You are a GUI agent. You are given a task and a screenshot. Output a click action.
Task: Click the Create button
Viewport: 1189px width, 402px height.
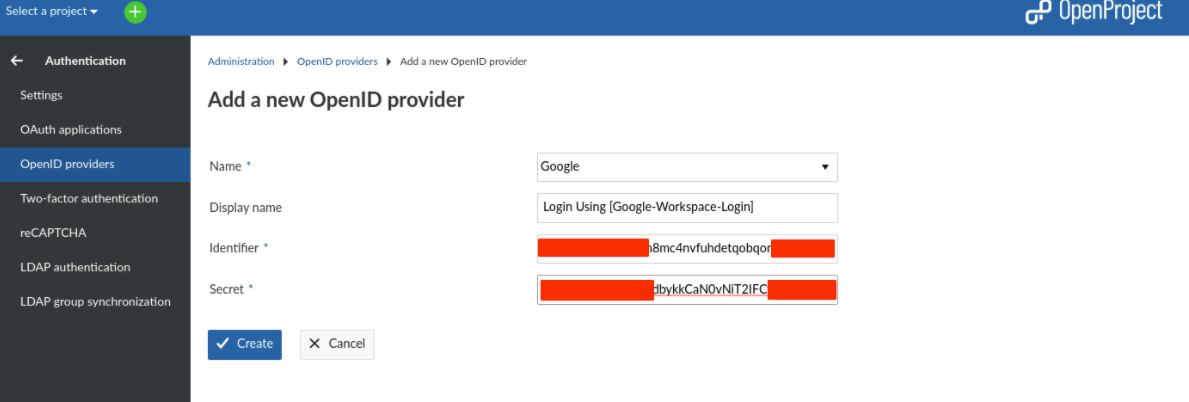click(x=245, y=344)
